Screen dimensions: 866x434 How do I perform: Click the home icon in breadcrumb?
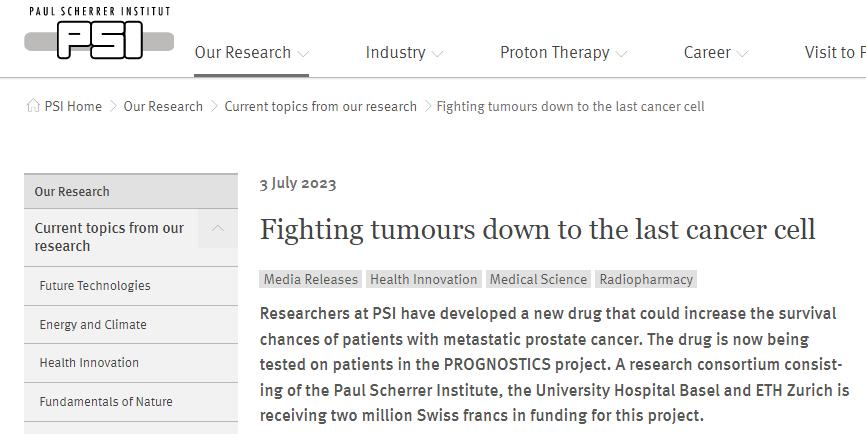coord(33,106)
